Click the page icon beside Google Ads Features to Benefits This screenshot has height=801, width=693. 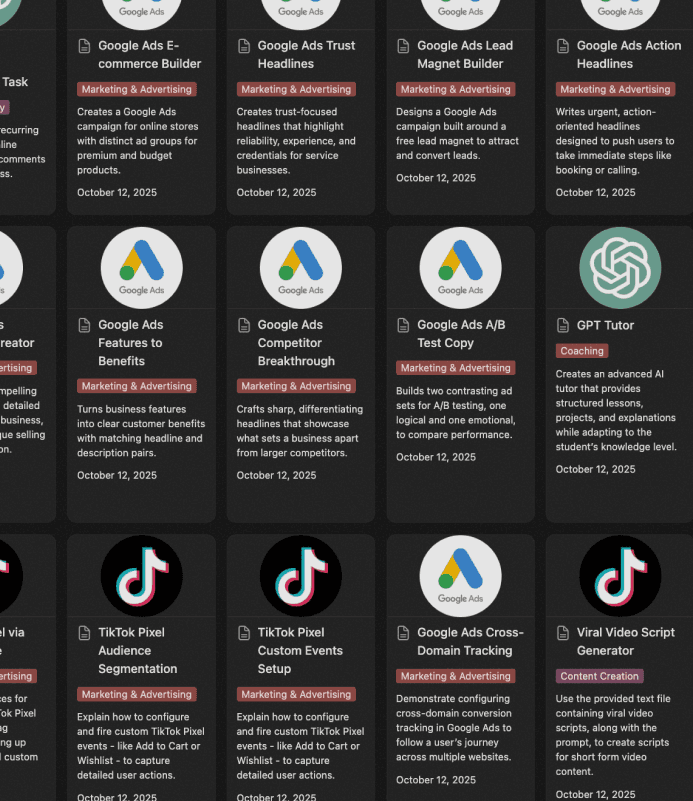point(84,325)
